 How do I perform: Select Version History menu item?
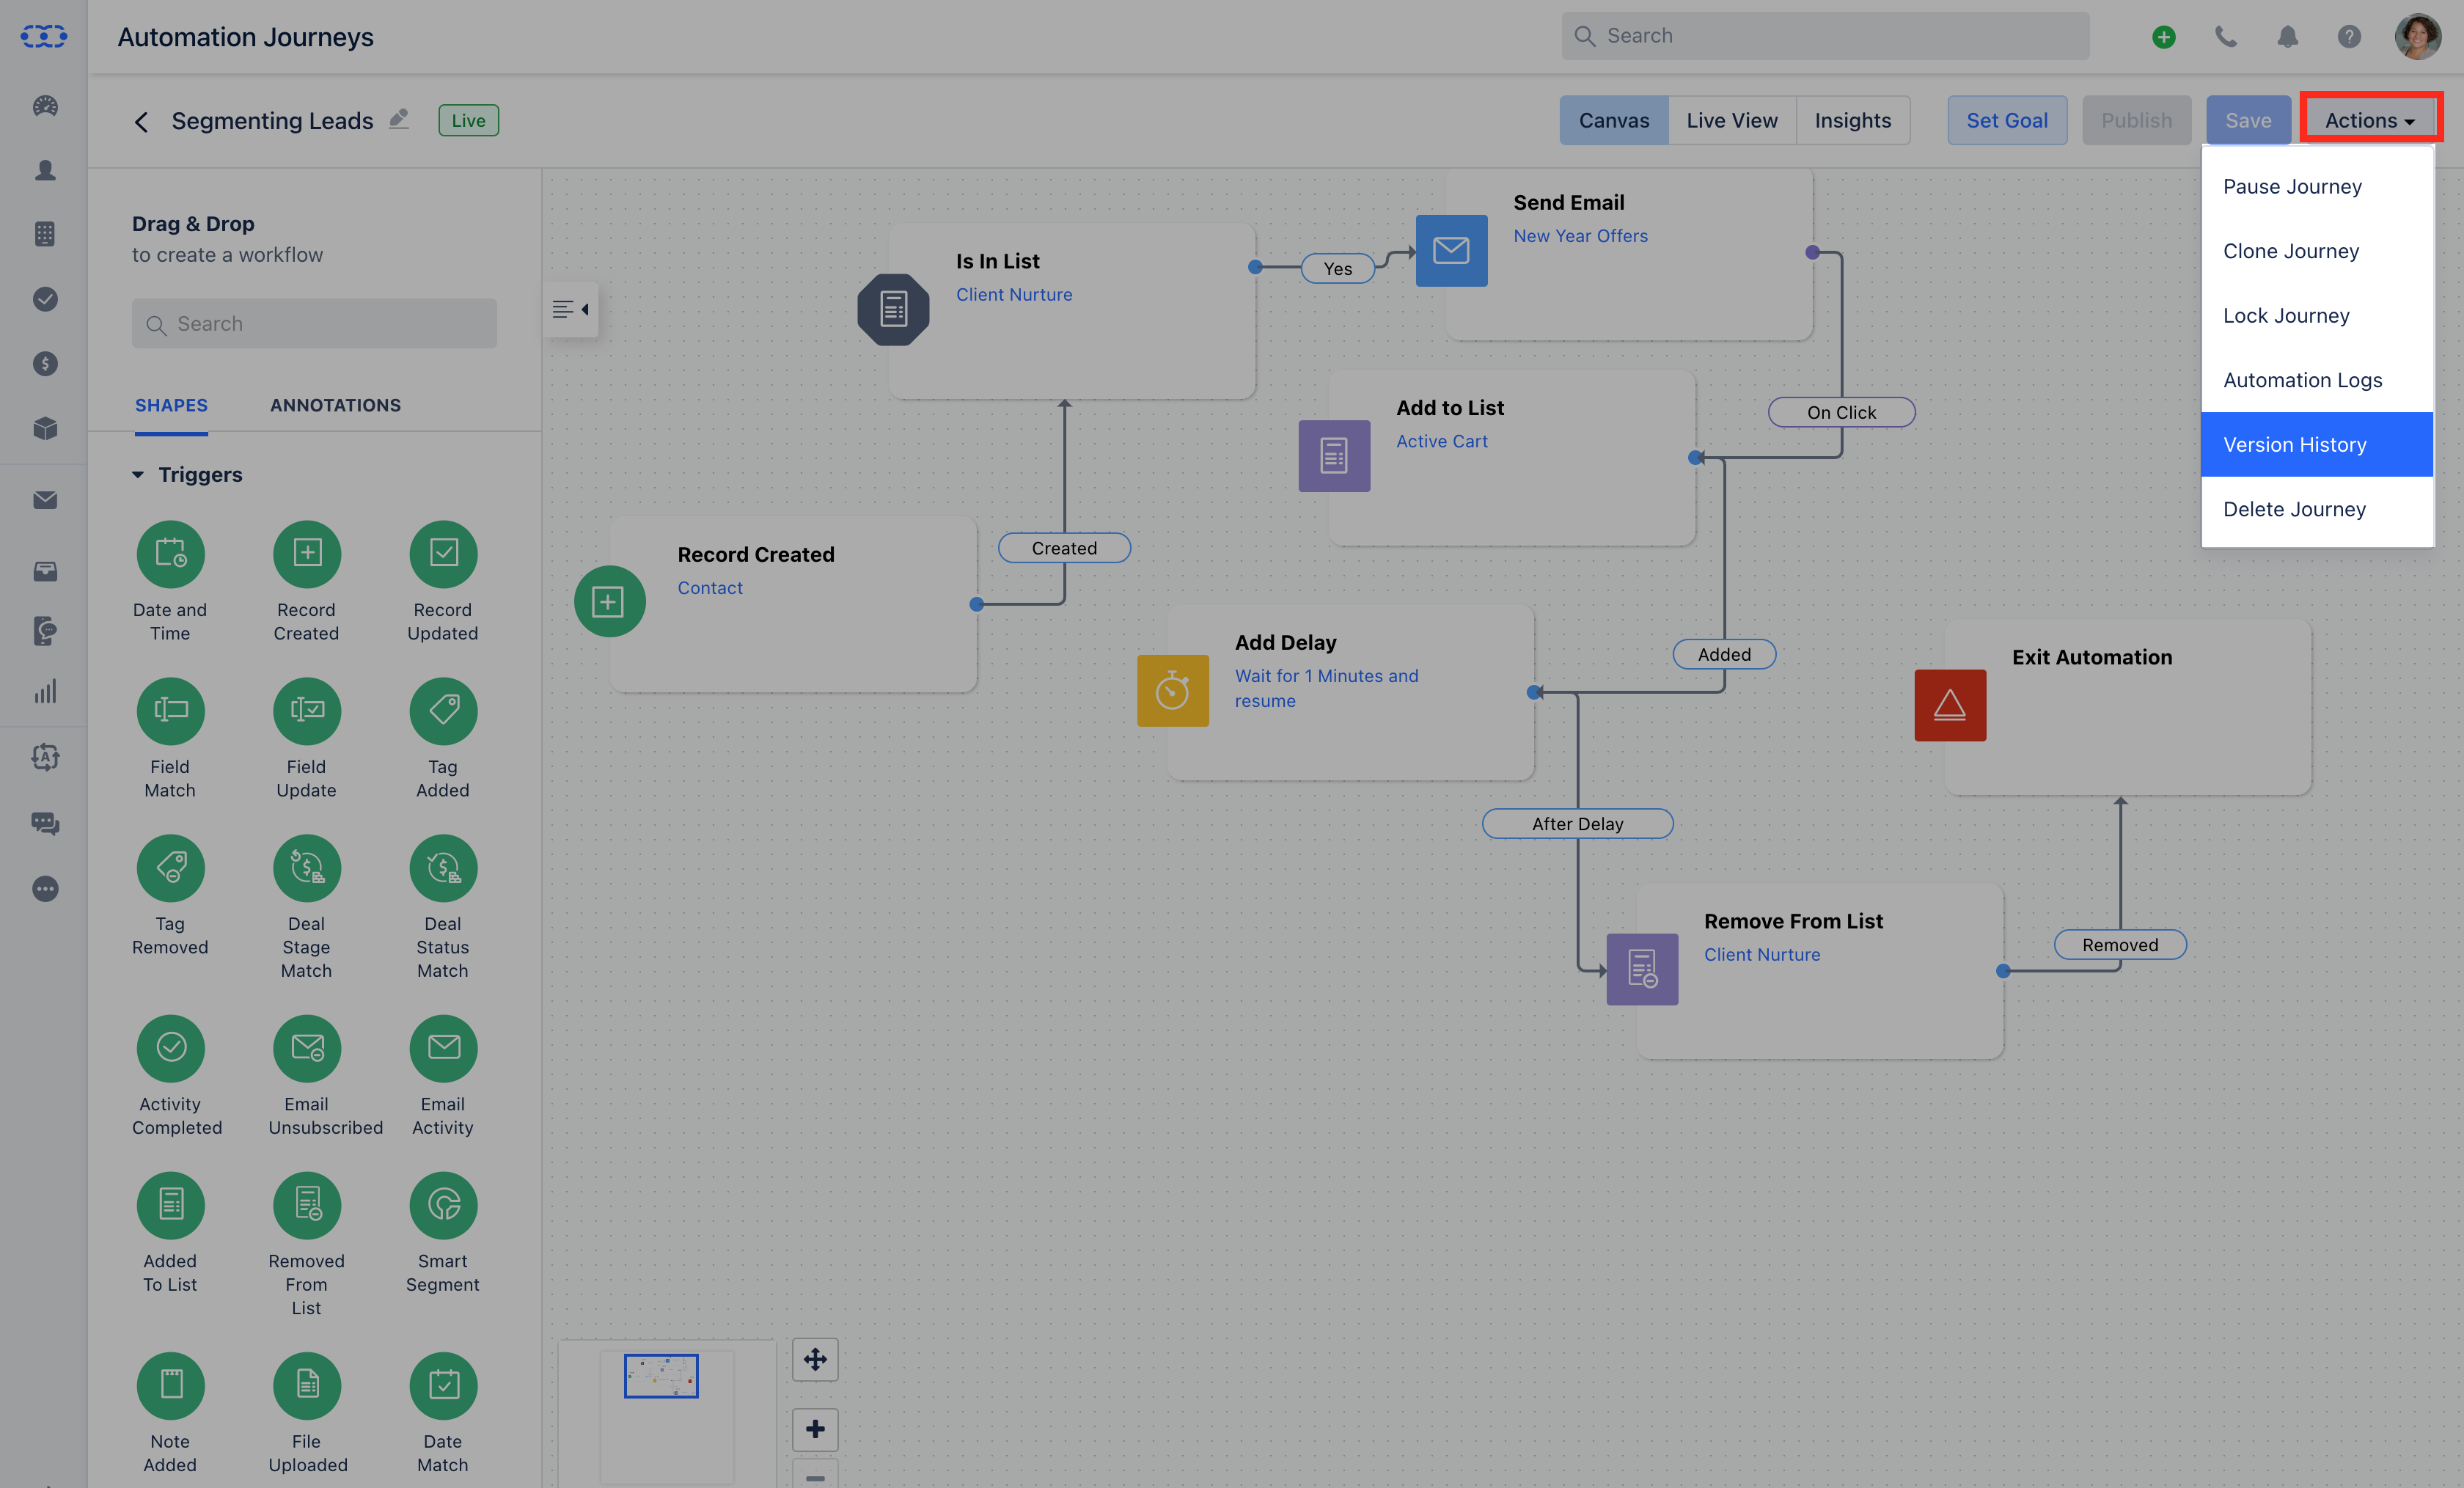(2317, 444)
